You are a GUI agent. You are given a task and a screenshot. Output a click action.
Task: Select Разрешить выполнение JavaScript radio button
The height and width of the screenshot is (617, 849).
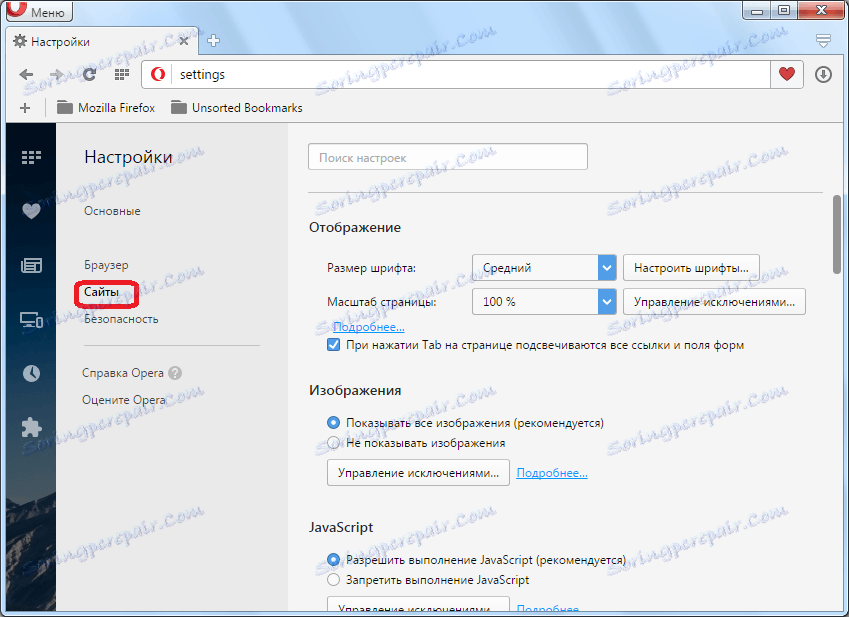(x=334, y=560)
